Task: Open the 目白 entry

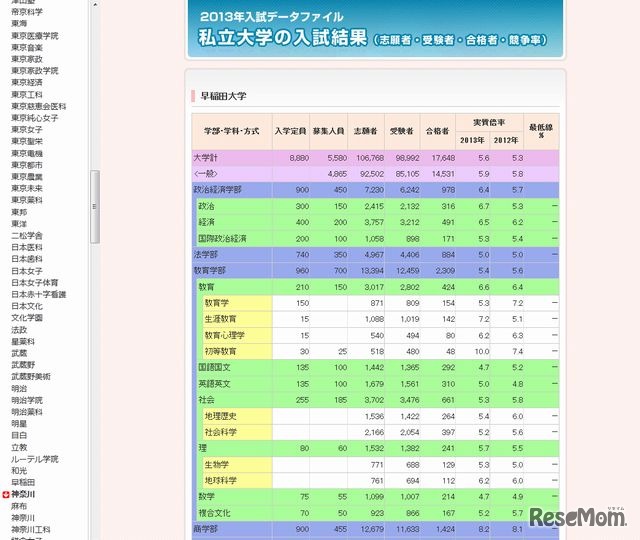Action: [19, 436]
